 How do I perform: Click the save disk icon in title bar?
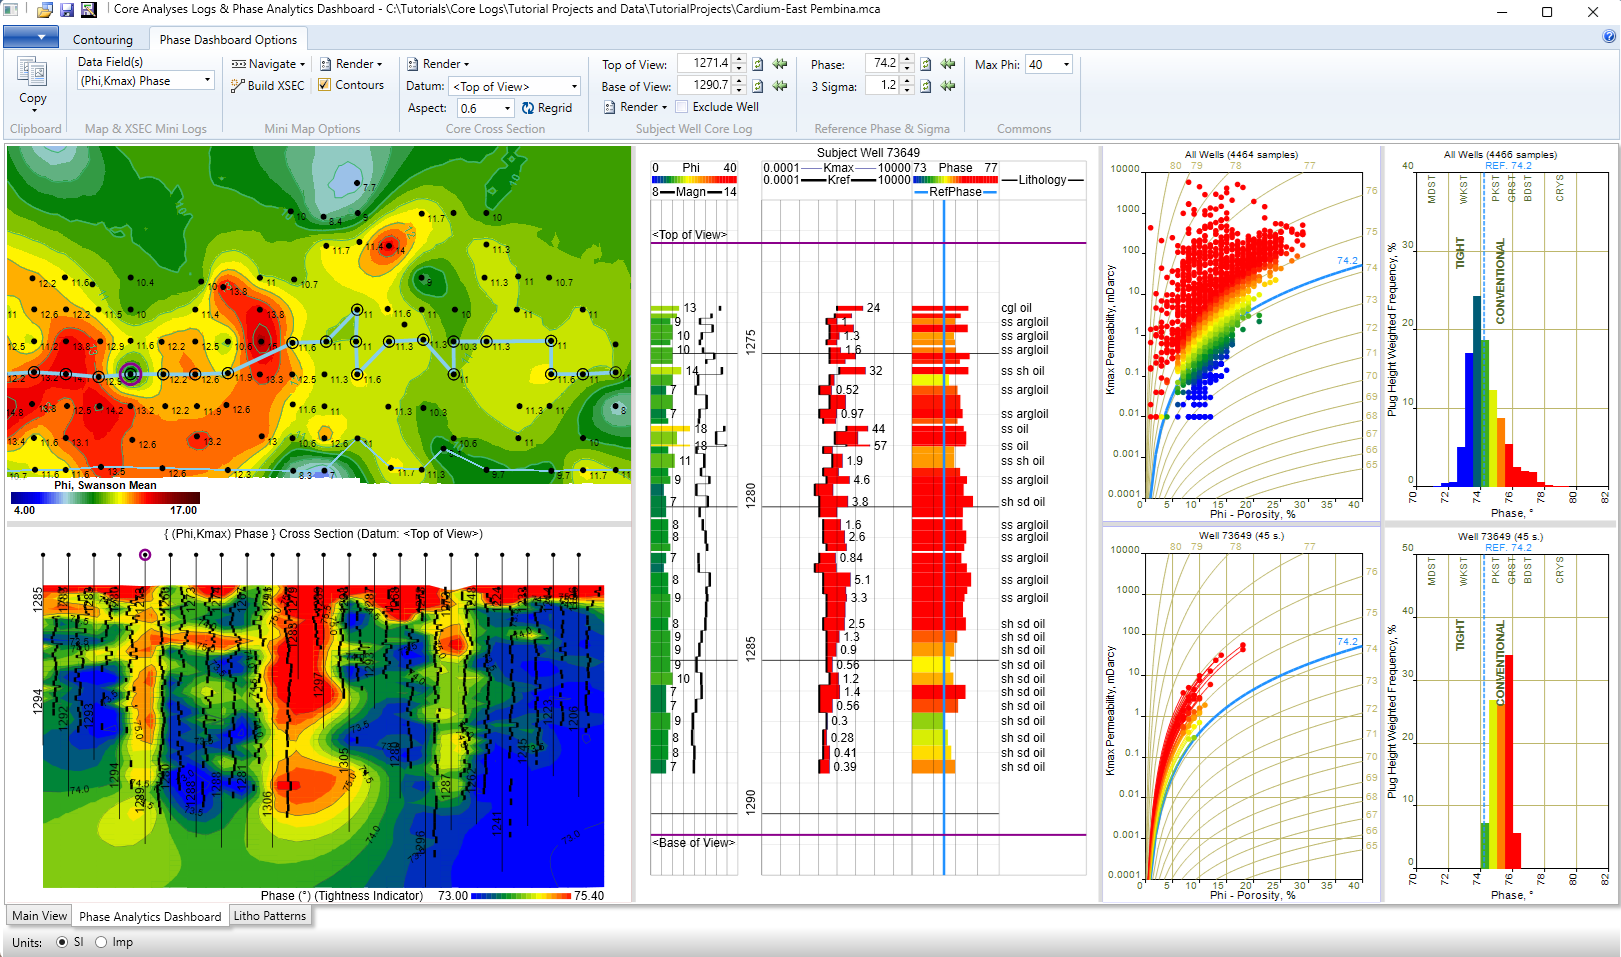coord(67,10)
